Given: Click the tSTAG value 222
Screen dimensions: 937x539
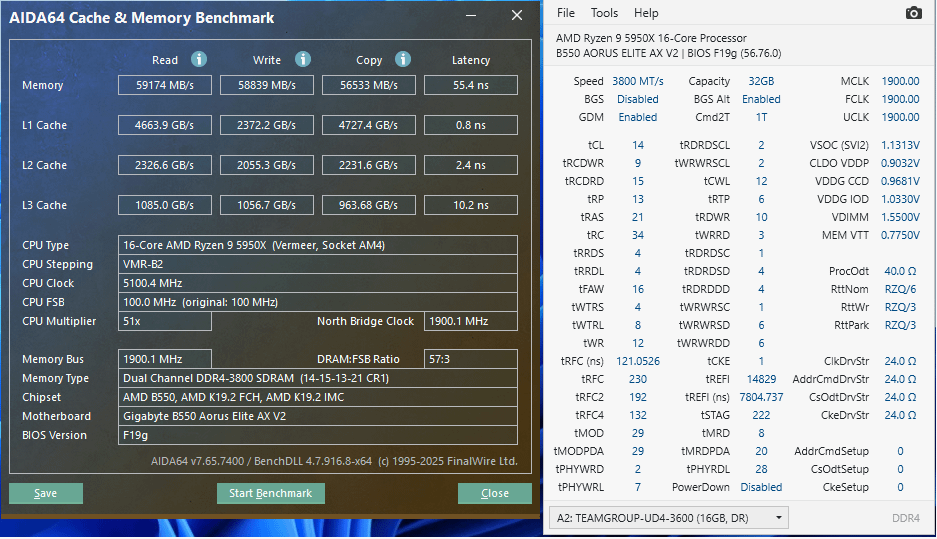Looking at the screenshot, I should pos(761,415).
